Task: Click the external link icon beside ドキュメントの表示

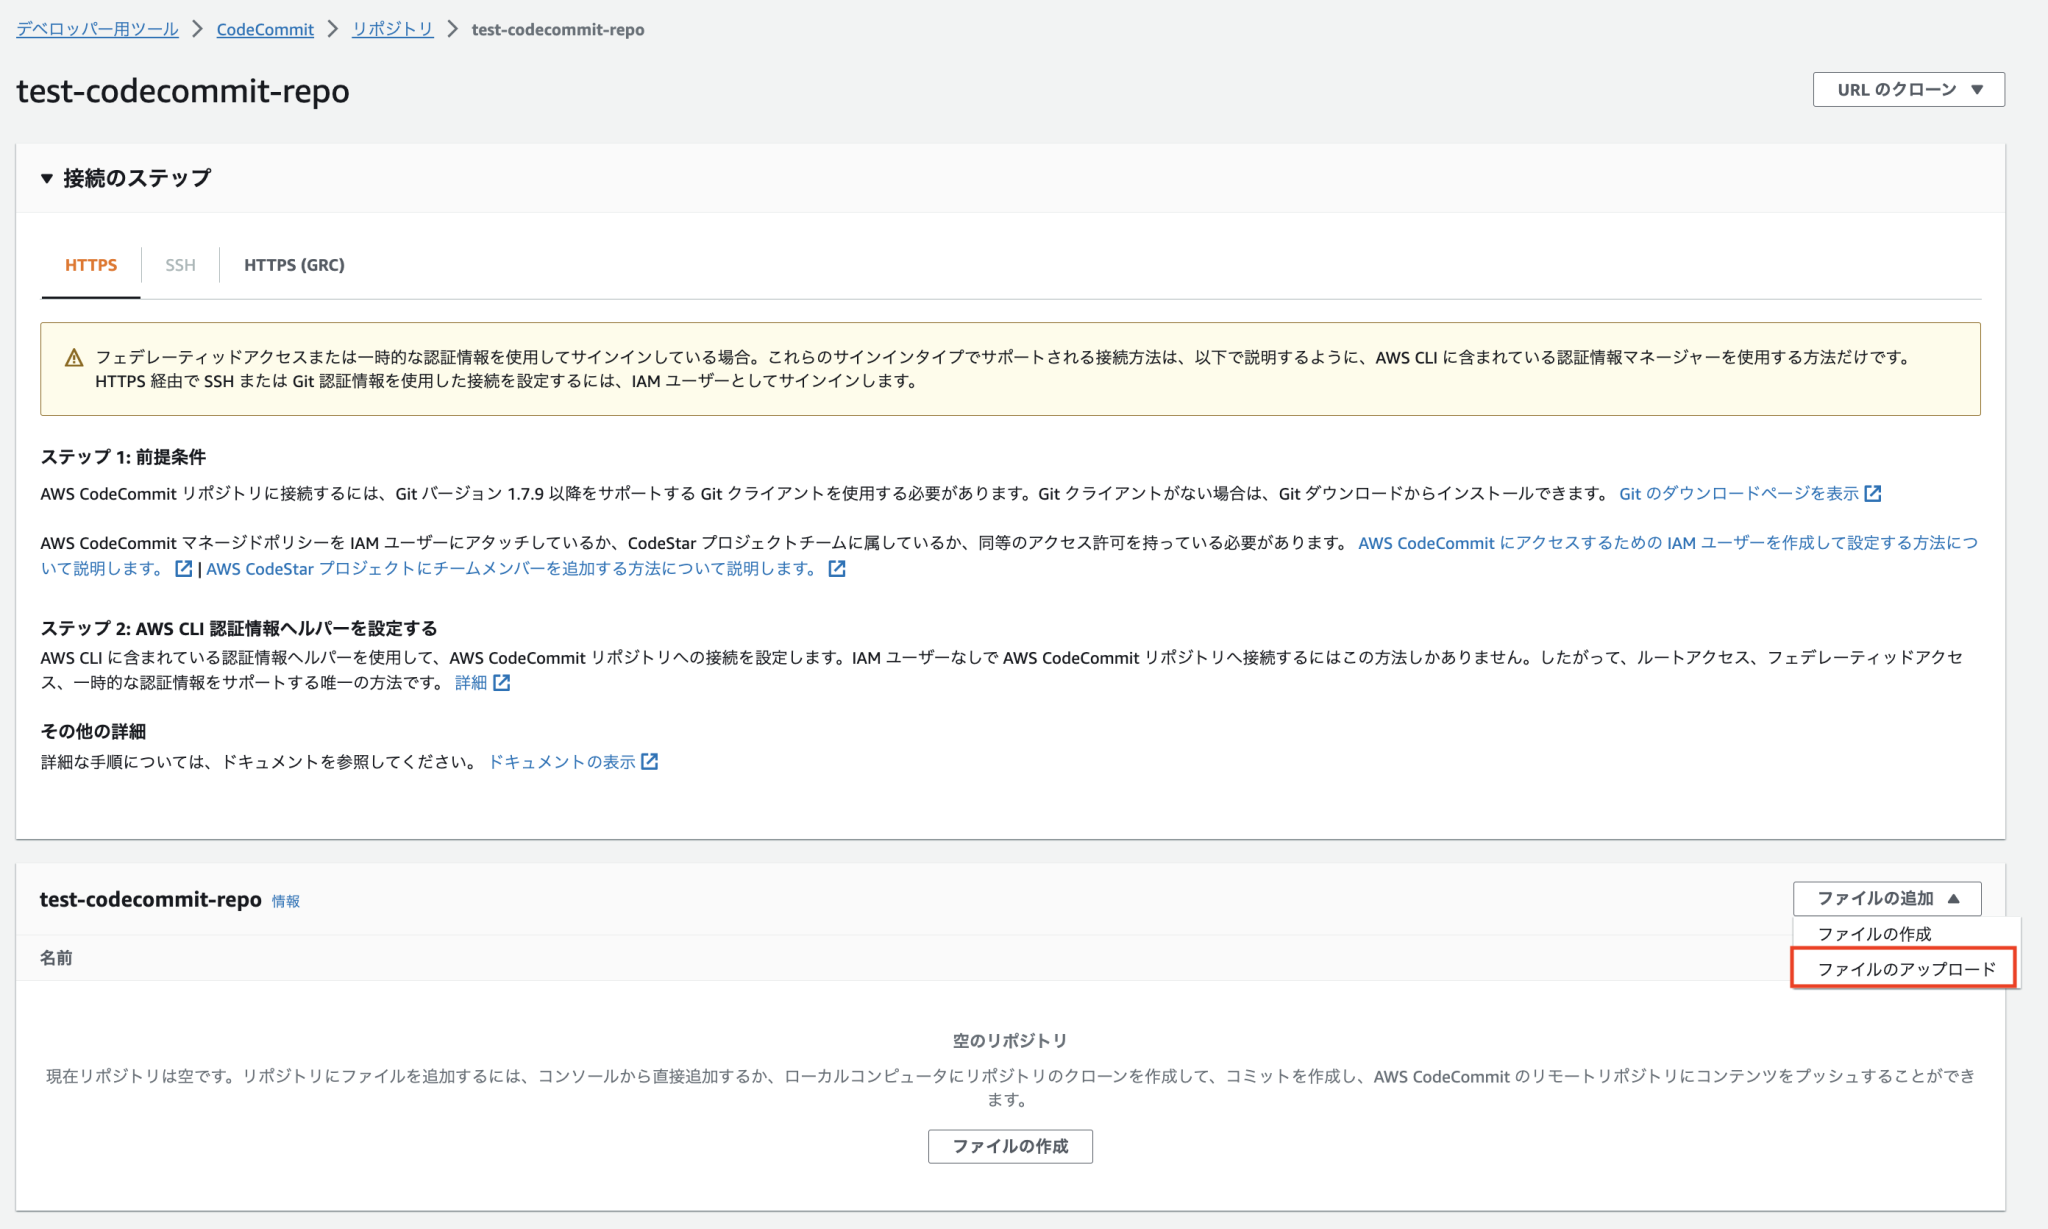Action: [650, 761]
